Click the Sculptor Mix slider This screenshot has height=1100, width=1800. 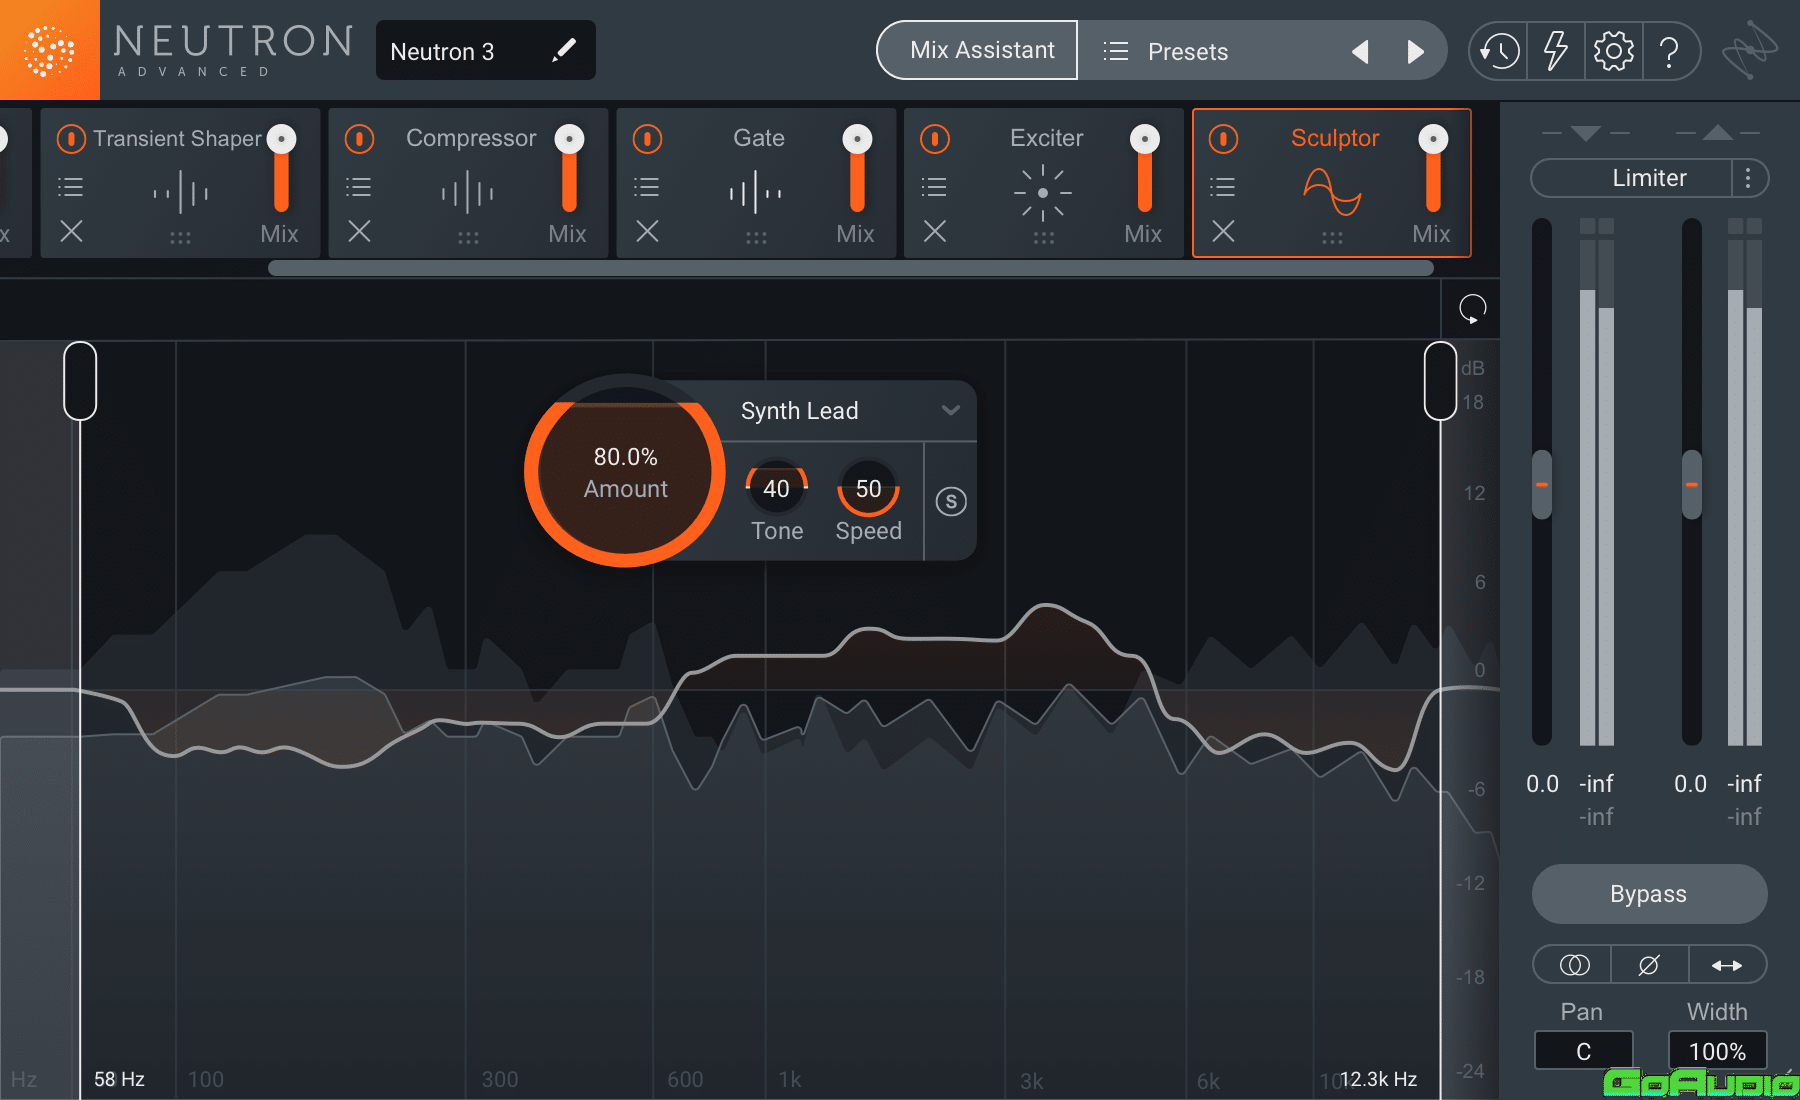pyautogui.click(x=1433, y=168)
